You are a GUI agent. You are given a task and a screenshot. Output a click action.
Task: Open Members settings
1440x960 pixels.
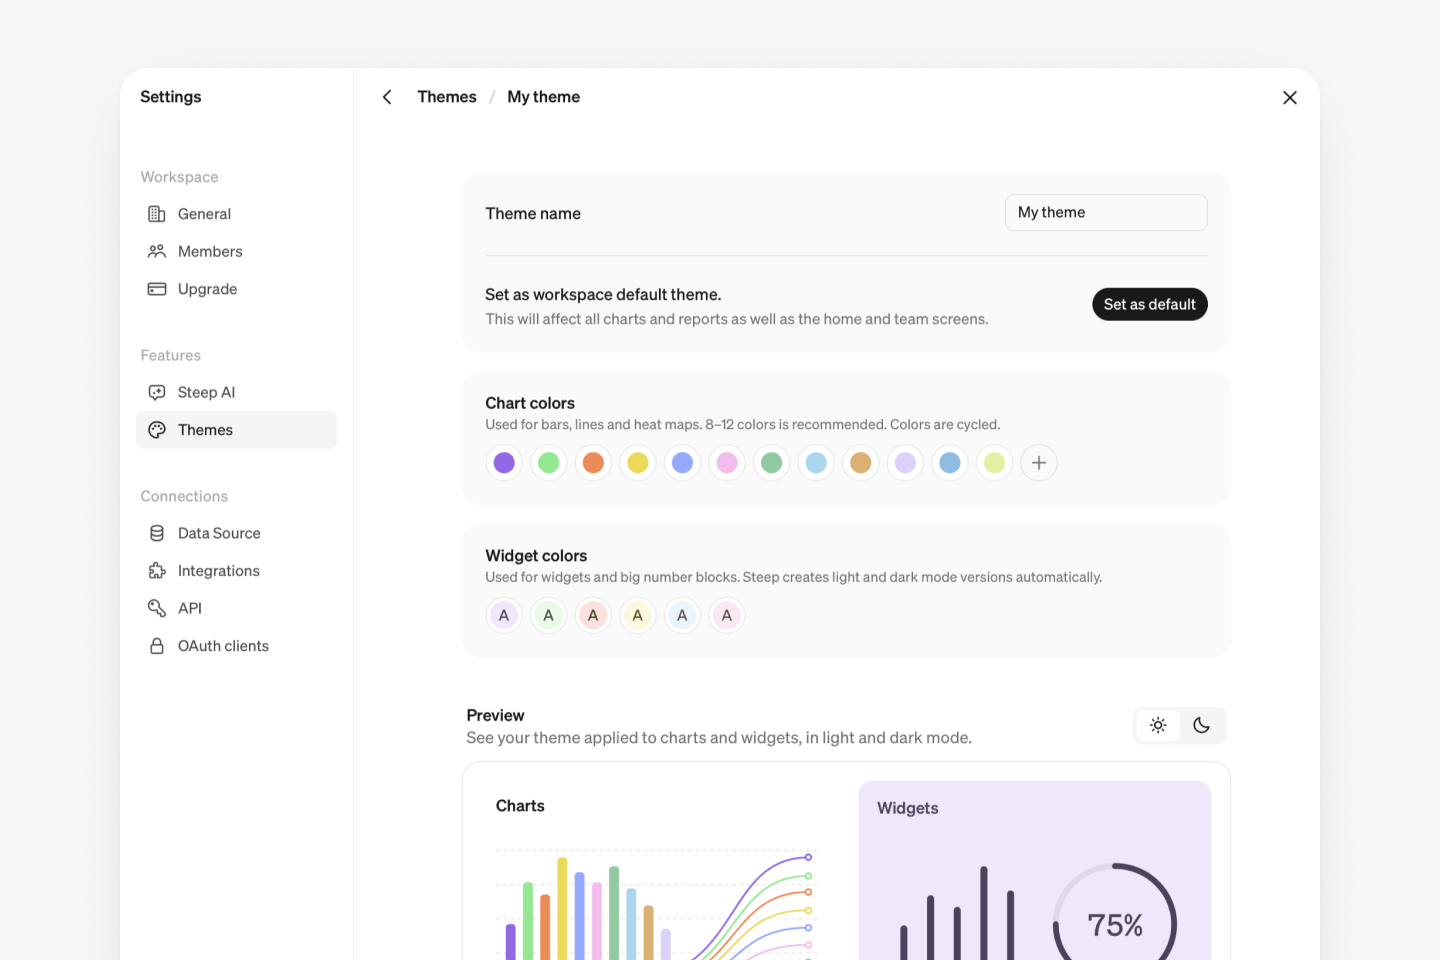coord(236,251)
